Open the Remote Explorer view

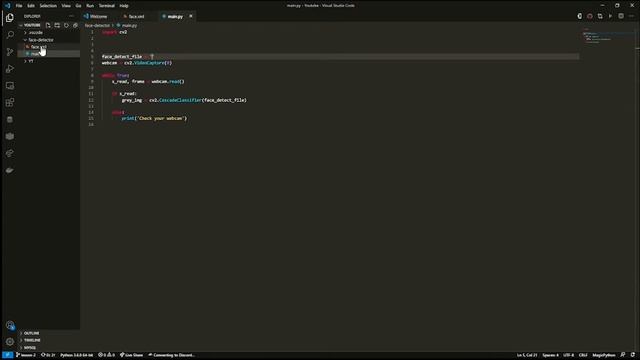point(10,86)
